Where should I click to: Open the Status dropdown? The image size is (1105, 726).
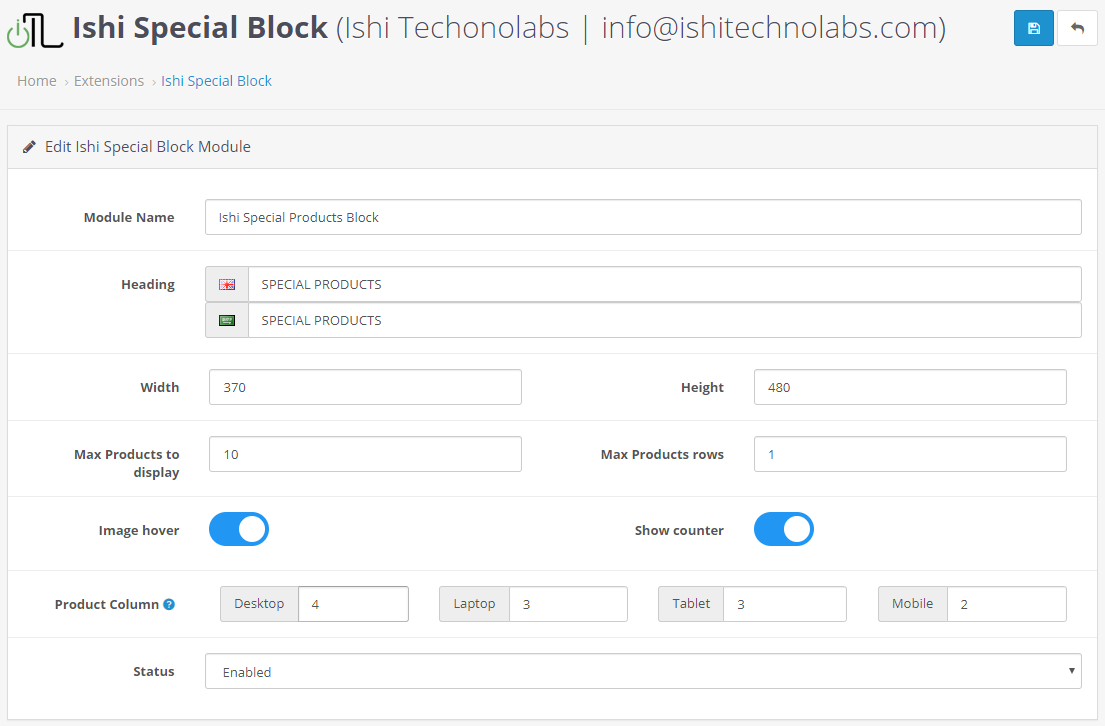pos(643,671)
